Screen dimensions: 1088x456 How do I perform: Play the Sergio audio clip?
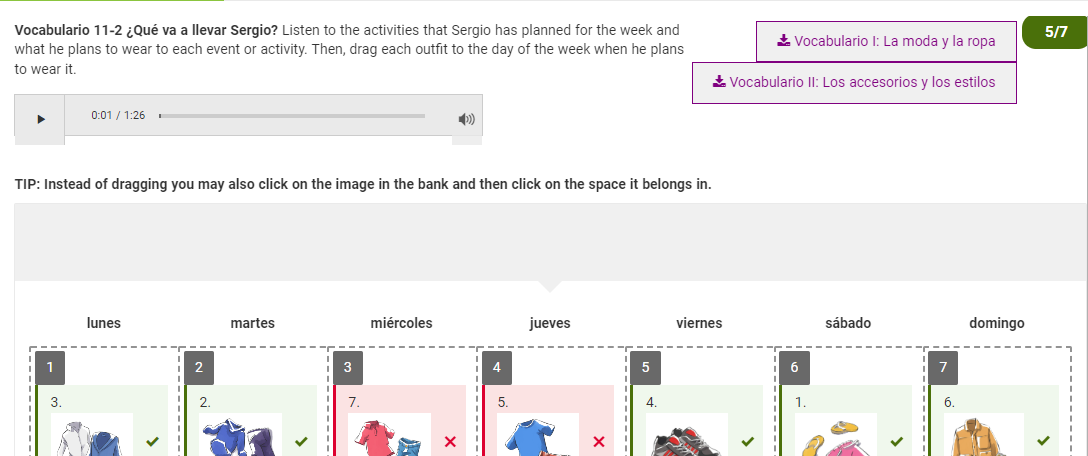(x=40, y=119)
